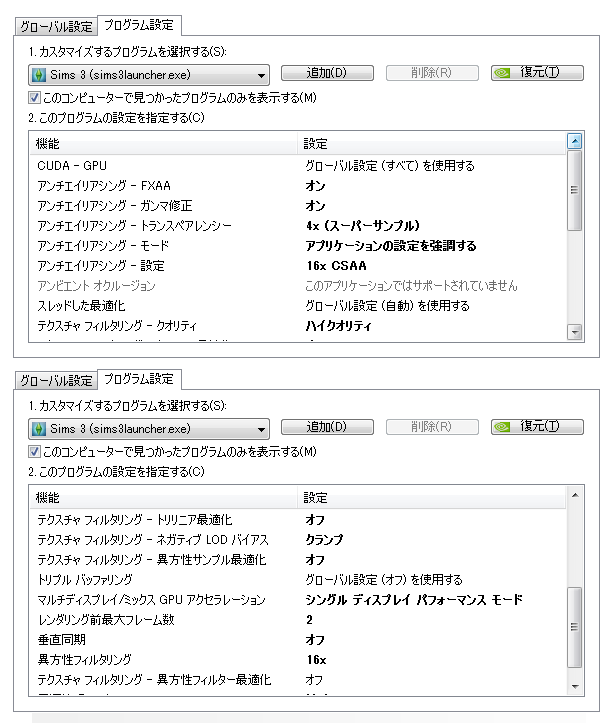Click the 4x (スーパーサンプル) setting value
This screenshot has height=723, width=611.
[x=363, y=226]
